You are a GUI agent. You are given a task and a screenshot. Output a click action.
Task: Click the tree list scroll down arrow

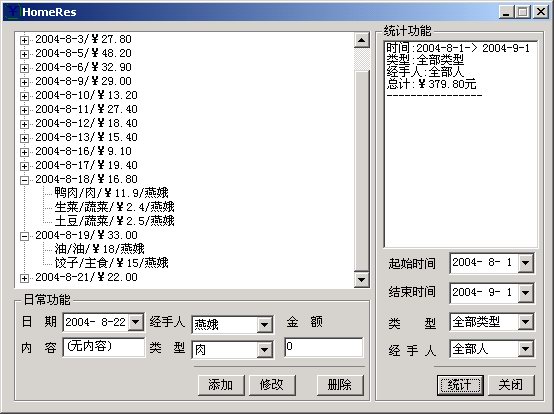pyautogui.click(x=361, y=280)
